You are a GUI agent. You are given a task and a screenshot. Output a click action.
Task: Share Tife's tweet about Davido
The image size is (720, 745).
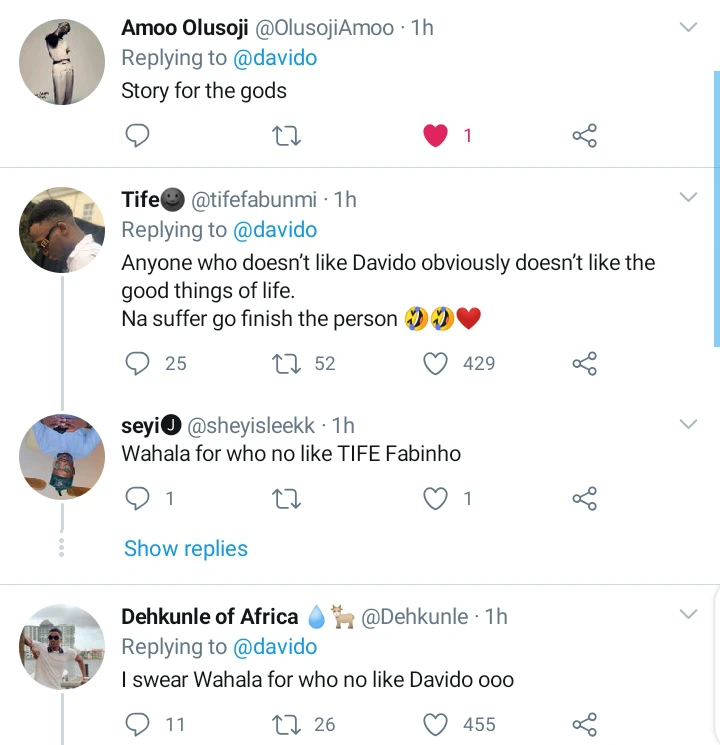584,363
